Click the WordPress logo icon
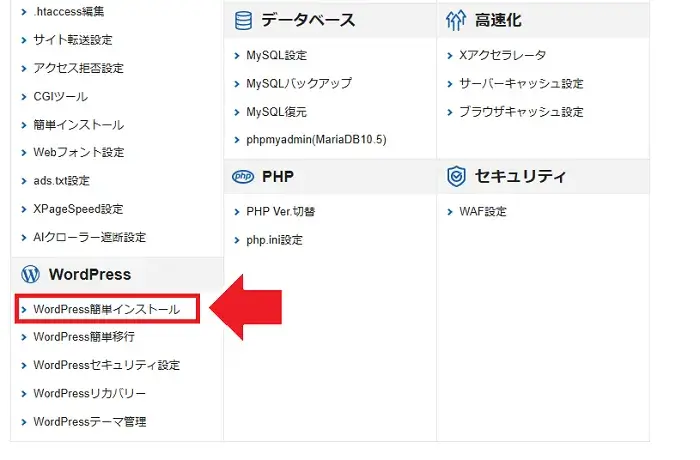The width and height of the screenshot is (700, 460). pos(30,274)
